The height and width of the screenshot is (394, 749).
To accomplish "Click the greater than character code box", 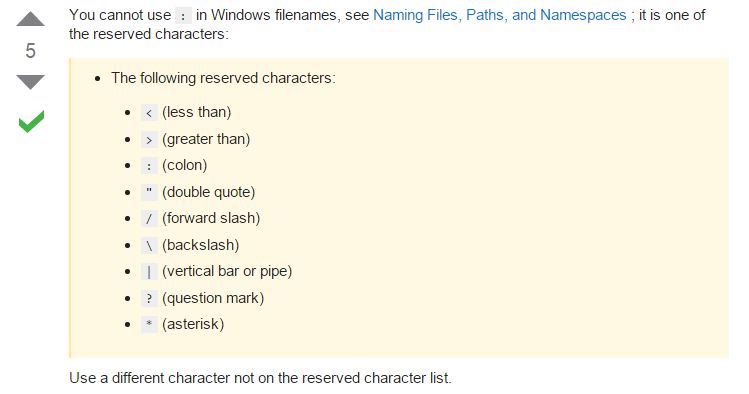I will [149, 139].
